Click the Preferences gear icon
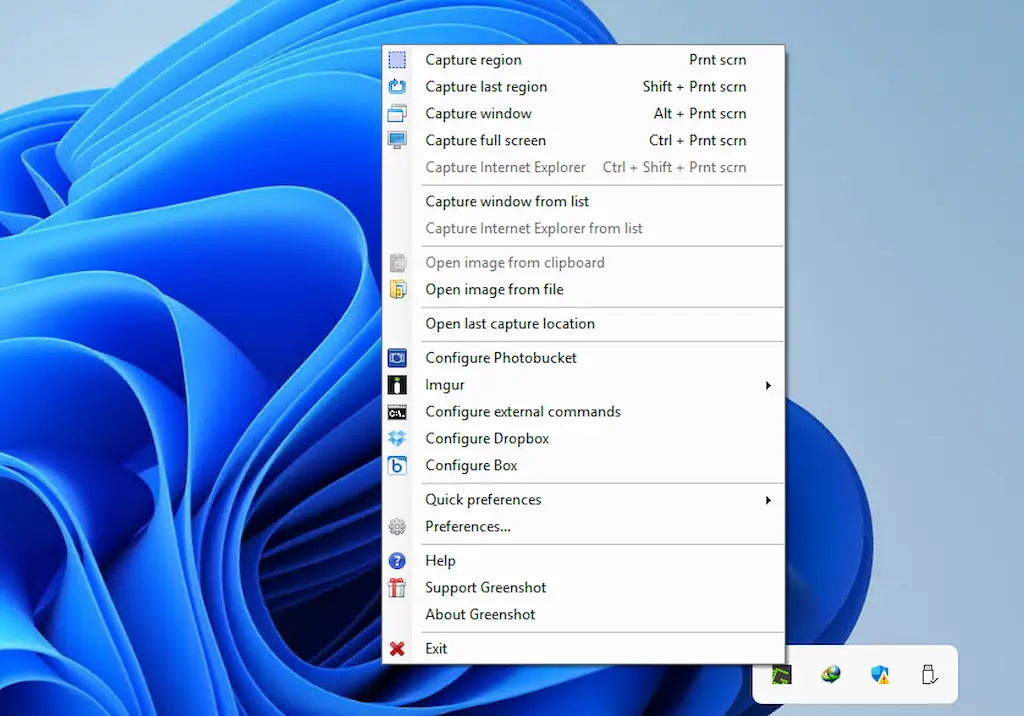Viewport: 1024px width, 716px height. click(397, 527)
